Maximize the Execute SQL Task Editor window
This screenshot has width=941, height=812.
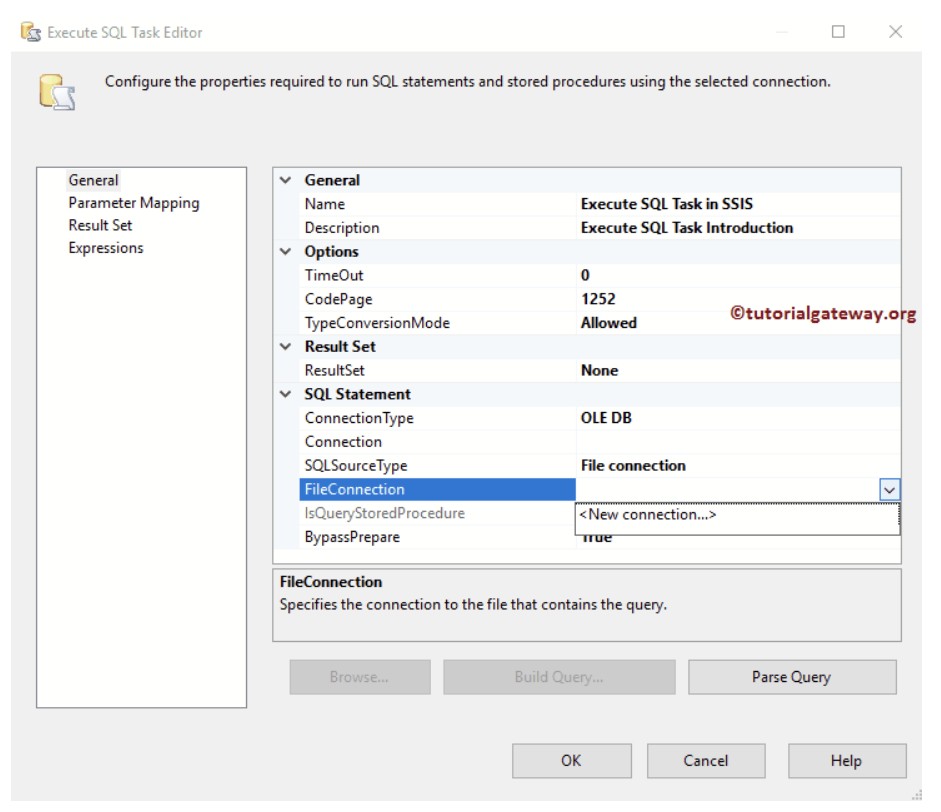coord(838,31)
